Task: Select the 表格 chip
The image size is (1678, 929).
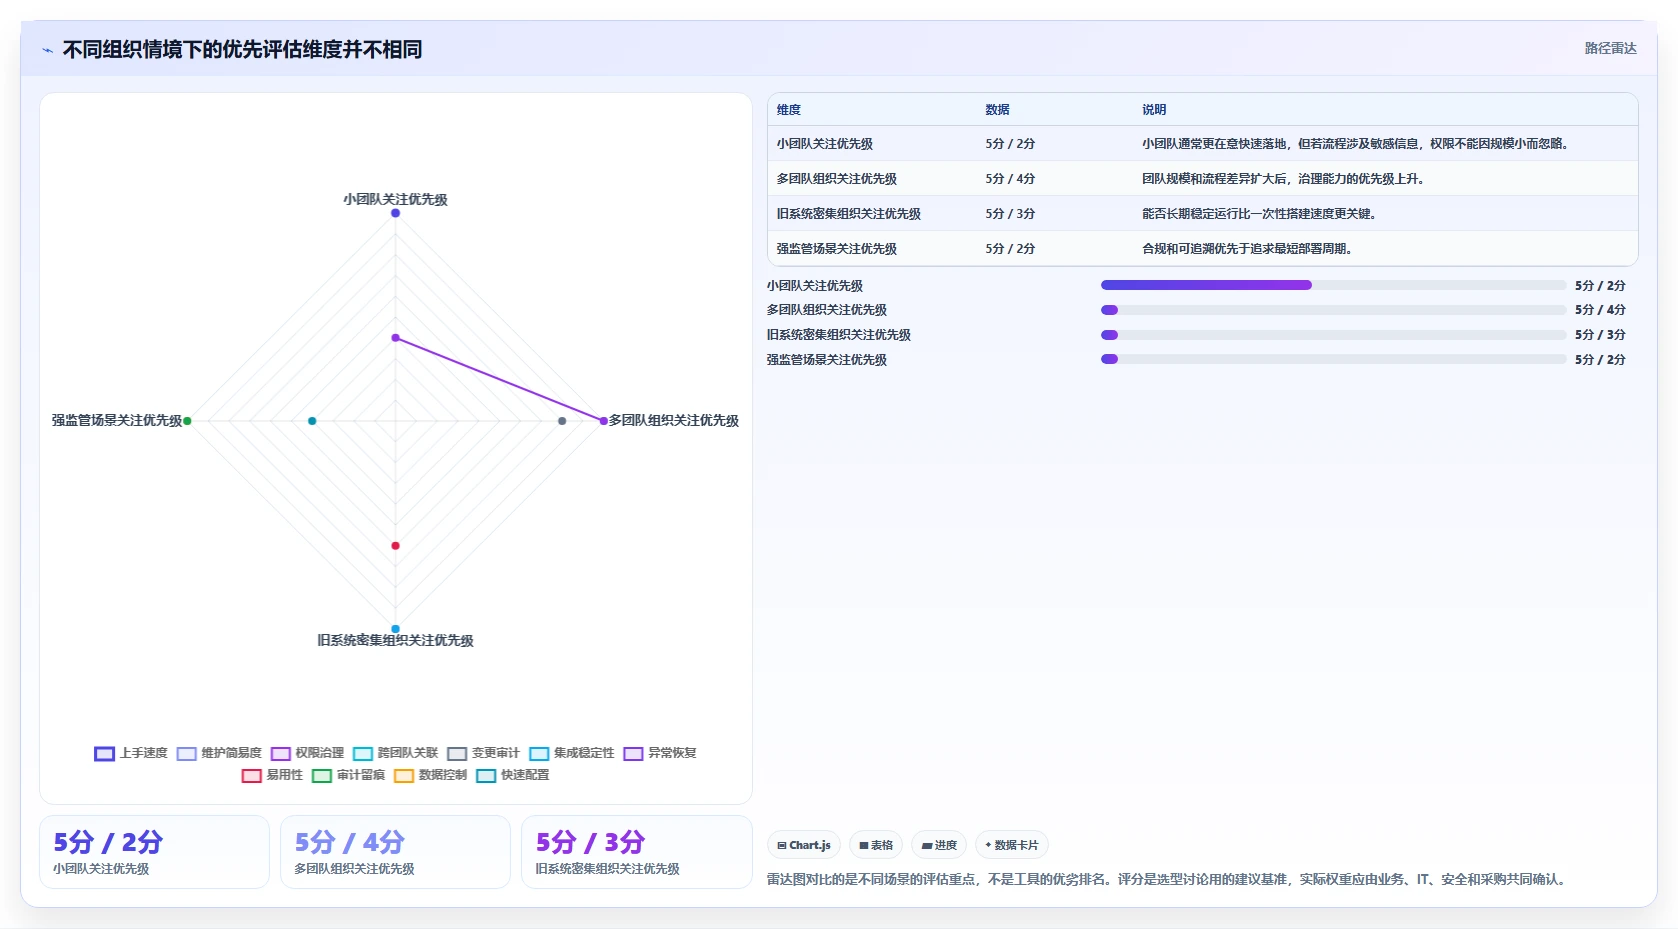Action: pos(876,845)
